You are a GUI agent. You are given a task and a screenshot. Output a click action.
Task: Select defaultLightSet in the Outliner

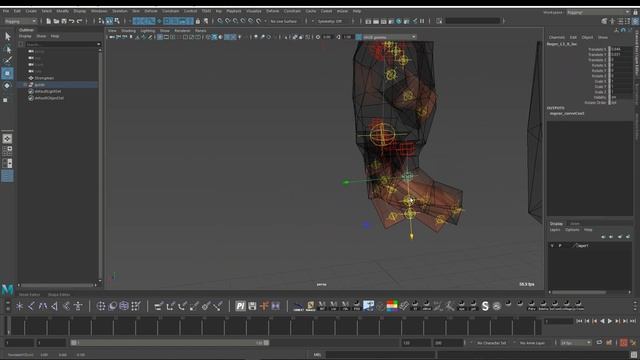pyautogui.click(x=48, y=91)
